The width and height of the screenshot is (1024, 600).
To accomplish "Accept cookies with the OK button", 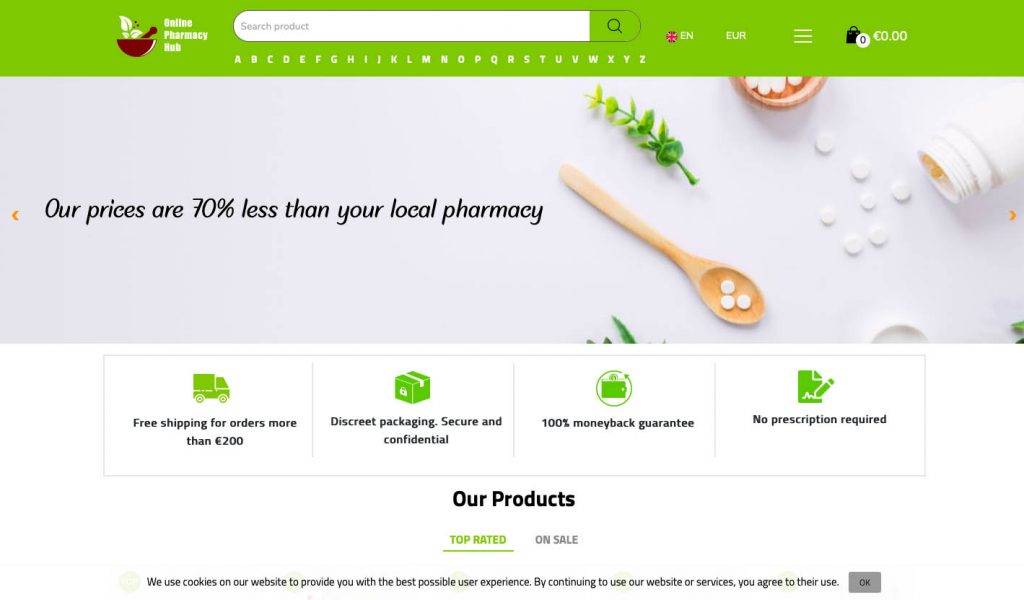I will click(x=865, y=582).
